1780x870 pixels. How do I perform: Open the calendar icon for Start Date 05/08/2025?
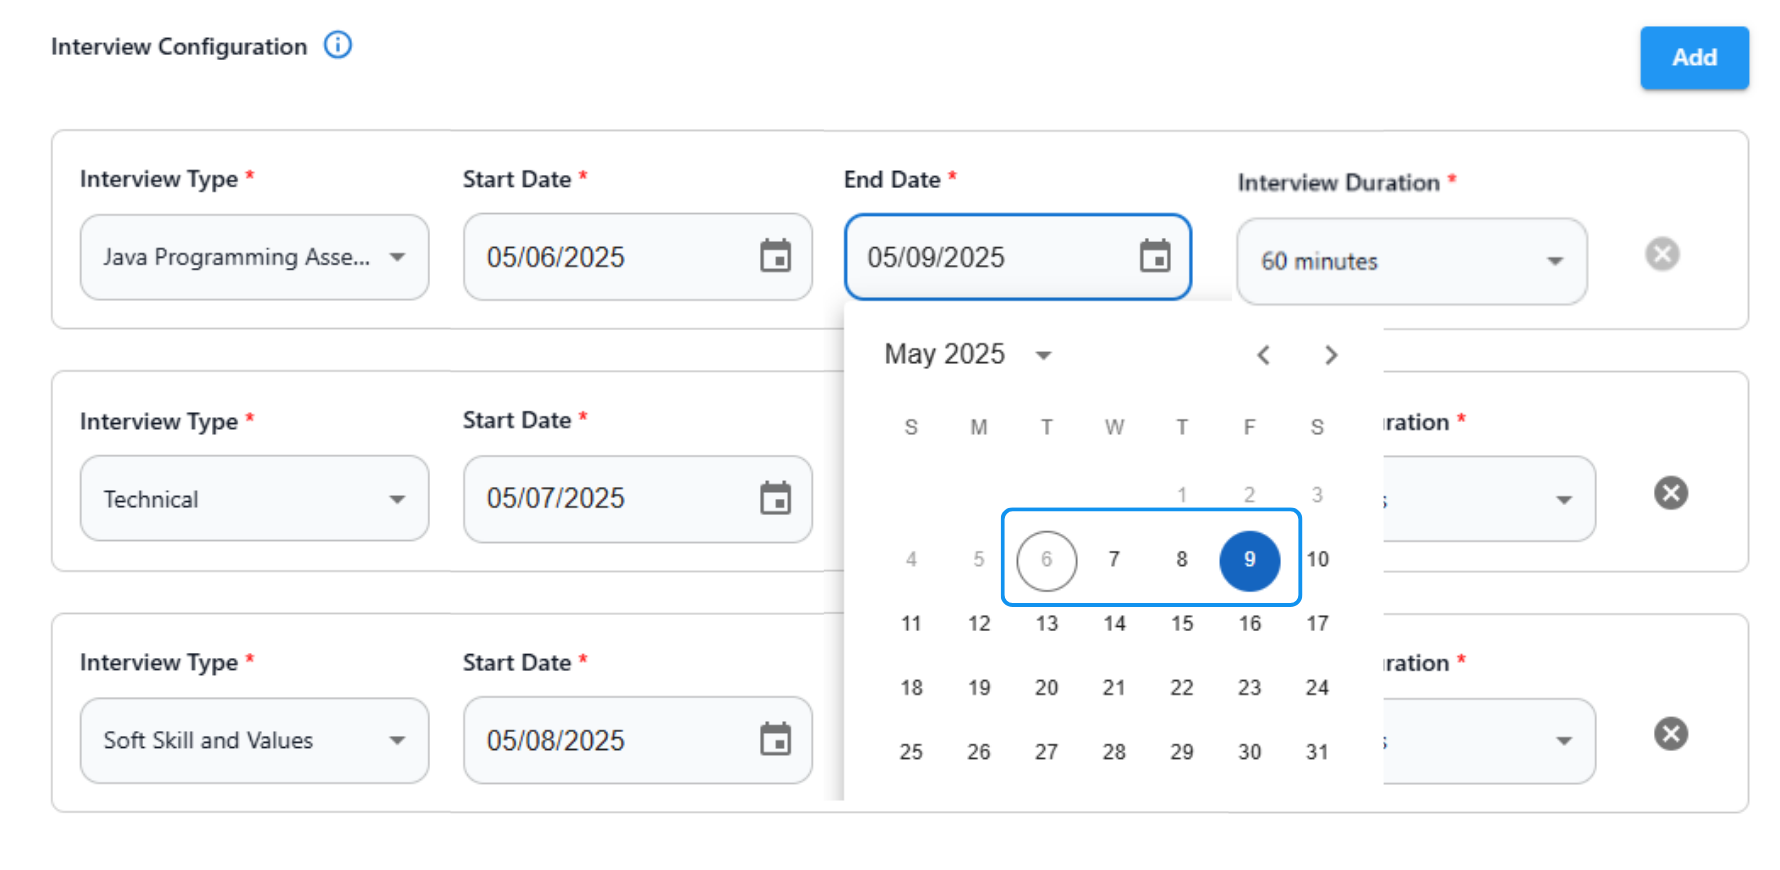point(775,740)
